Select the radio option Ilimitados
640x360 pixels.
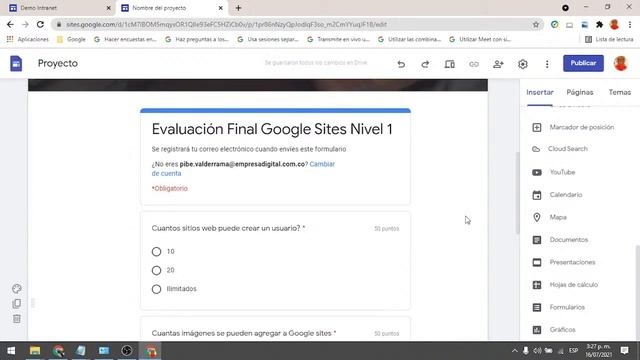pos(156,289)
